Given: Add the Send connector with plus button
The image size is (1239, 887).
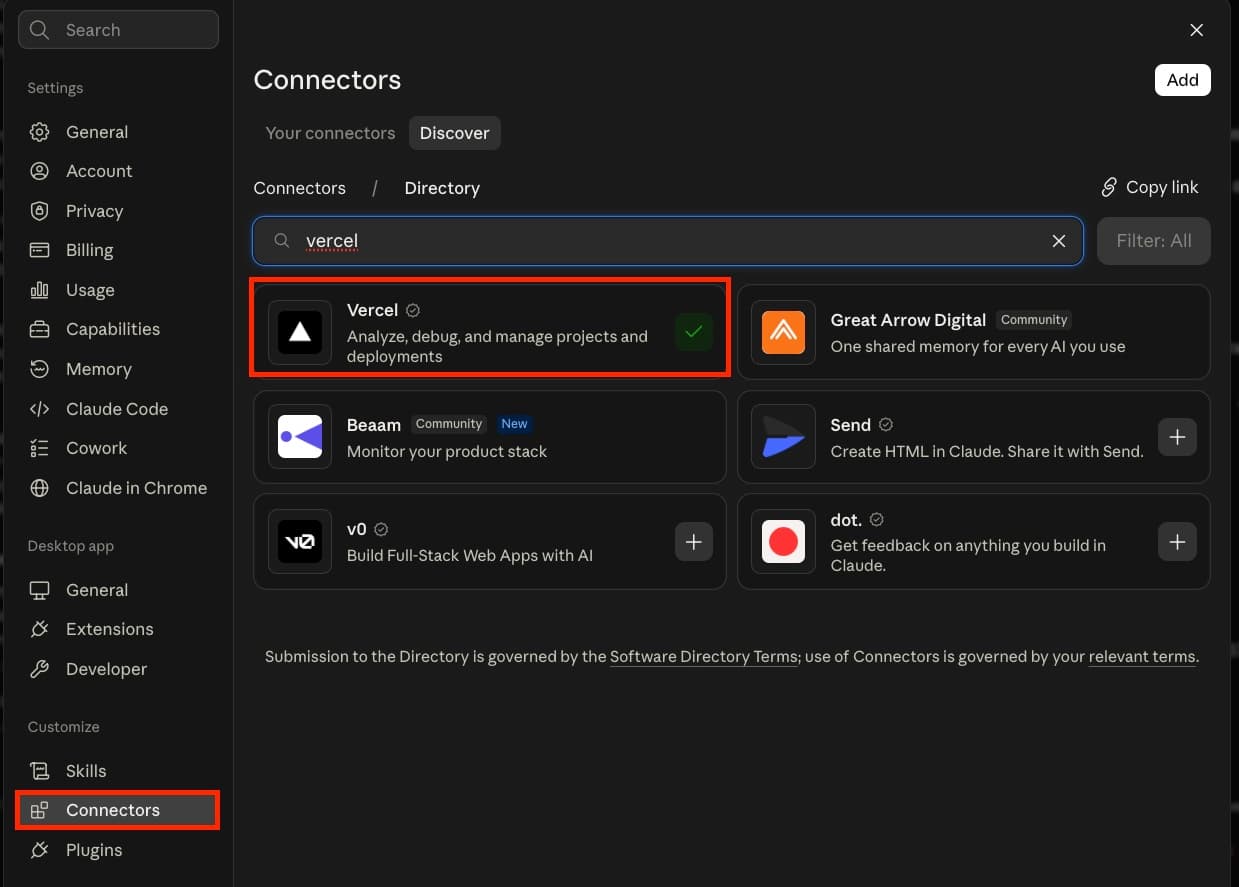Looking at the screenshot, I should point(1177,437).
